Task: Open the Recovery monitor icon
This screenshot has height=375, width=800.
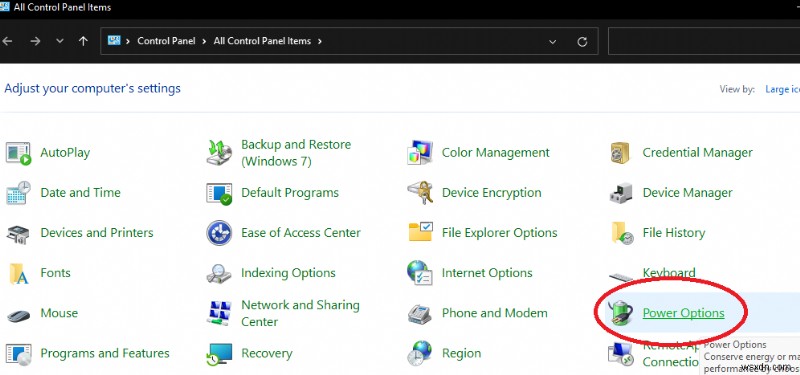Action: (219, 354)
